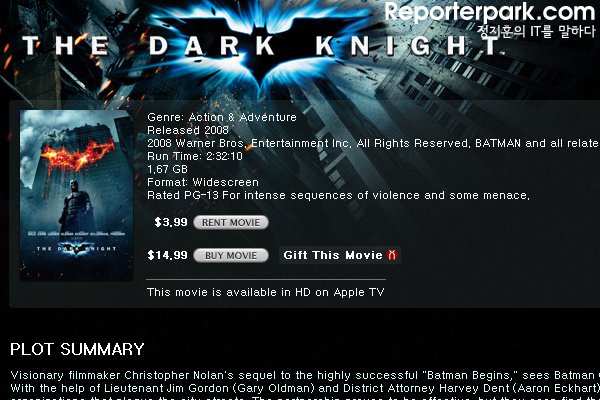600x400 pixels.
Task: Click the Run Time: 2:32:10 line
Action: tap(195, 156)
